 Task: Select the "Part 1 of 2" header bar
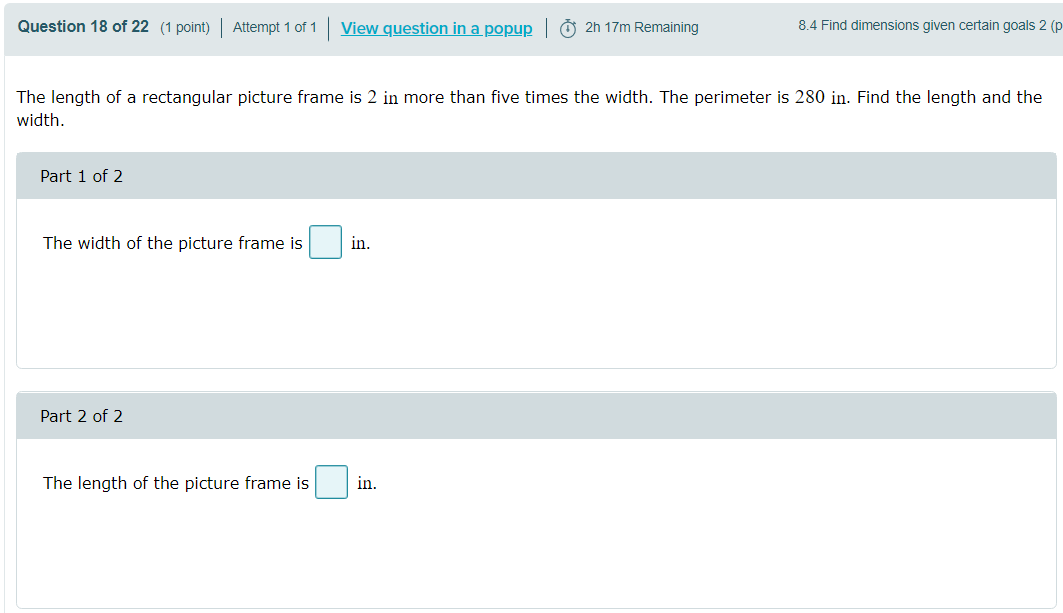(x=80, y=175)
